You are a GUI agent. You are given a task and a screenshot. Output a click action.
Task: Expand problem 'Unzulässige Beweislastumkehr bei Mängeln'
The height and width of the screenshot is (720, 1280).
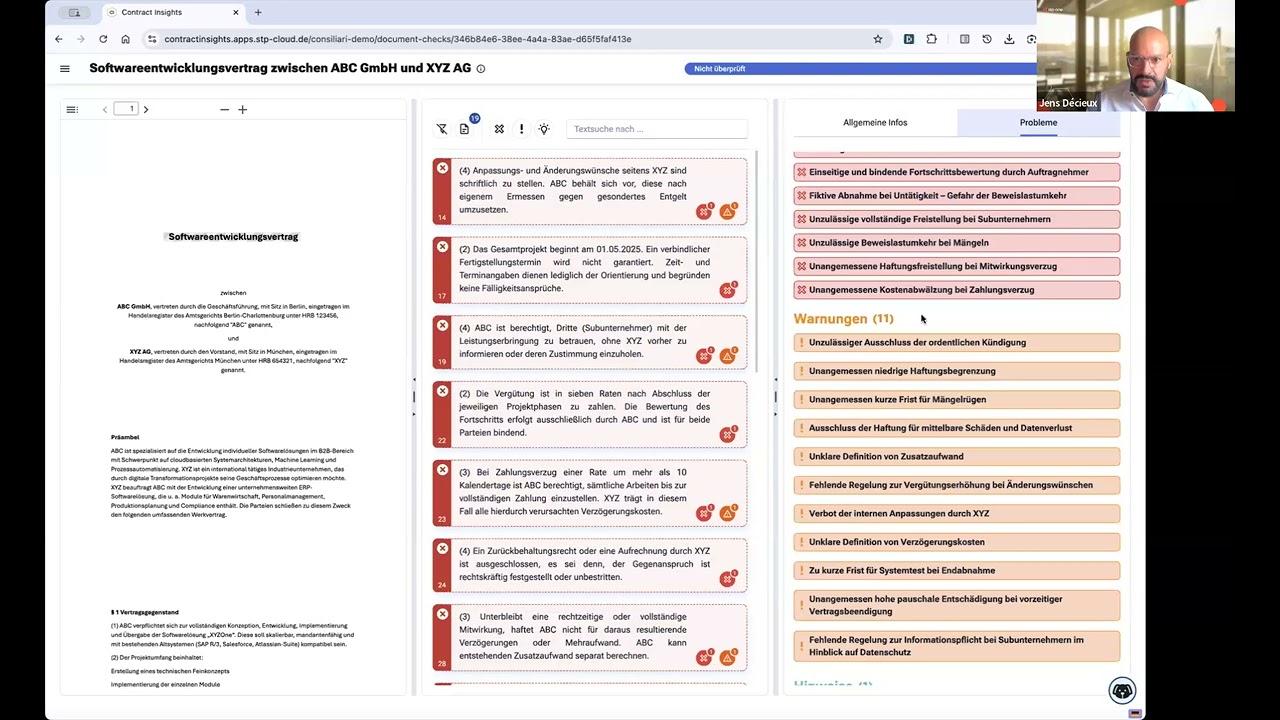tap(957, 242)
